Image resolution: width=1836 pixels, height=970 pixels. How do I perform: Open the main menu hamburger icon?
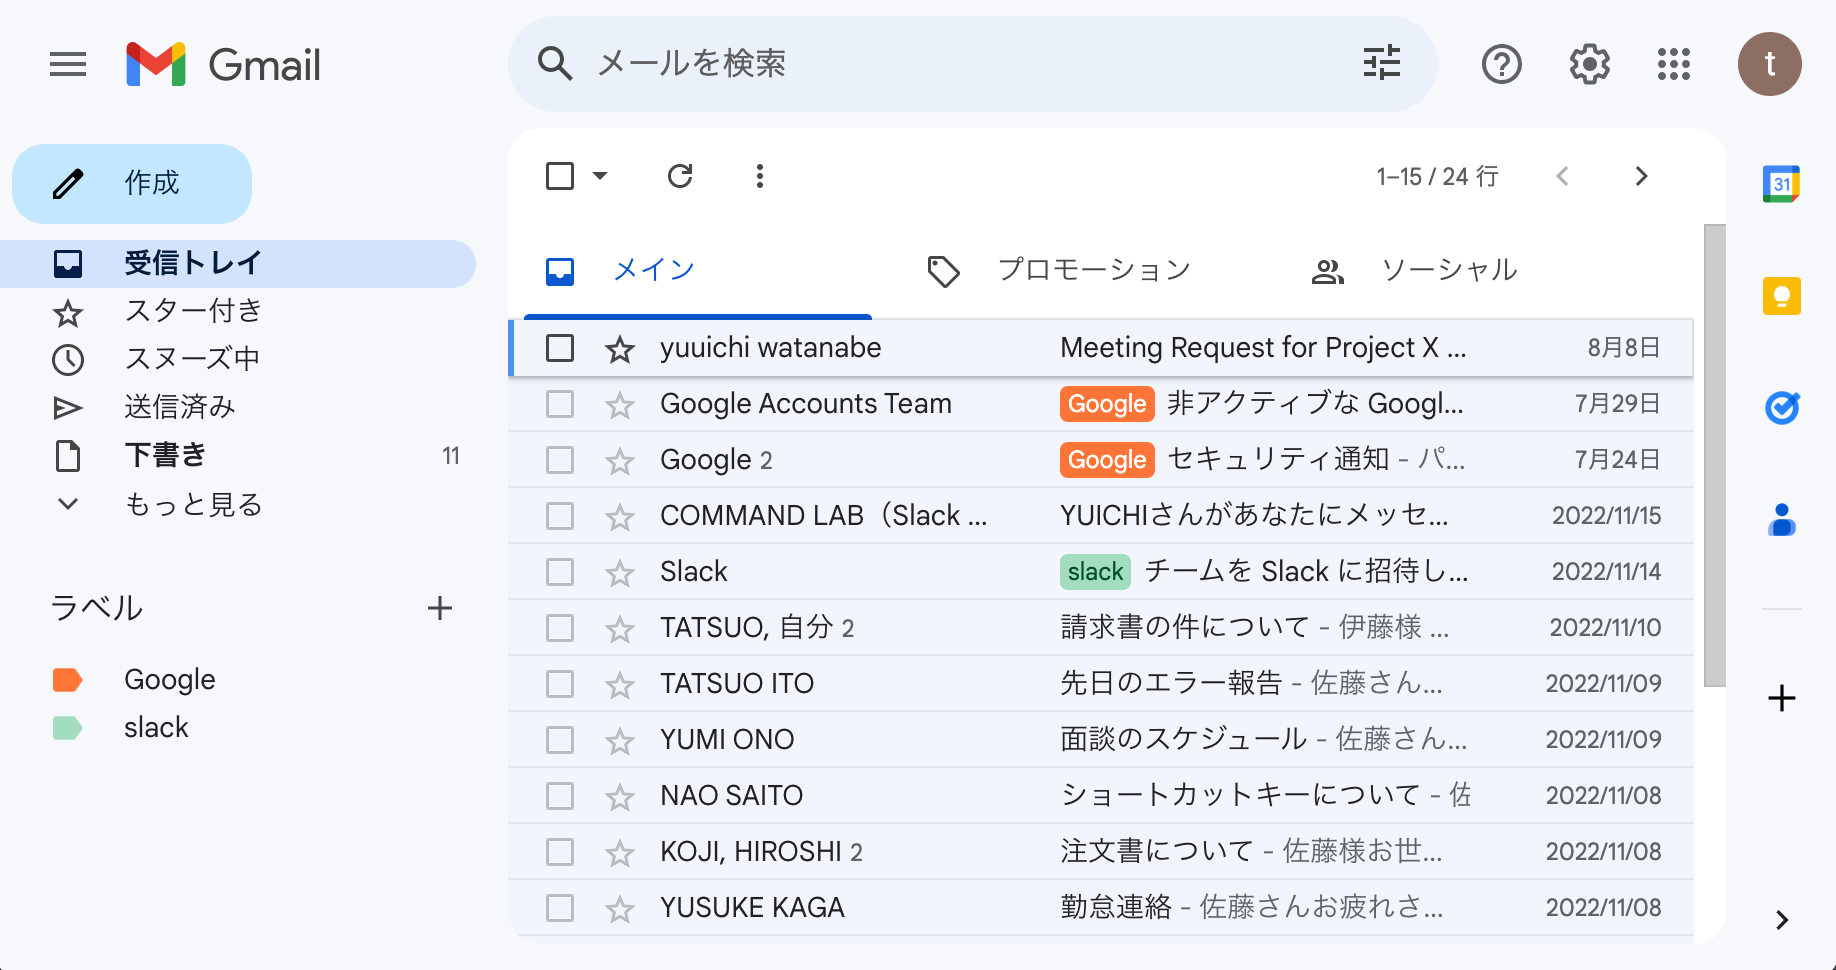(68, 65)
